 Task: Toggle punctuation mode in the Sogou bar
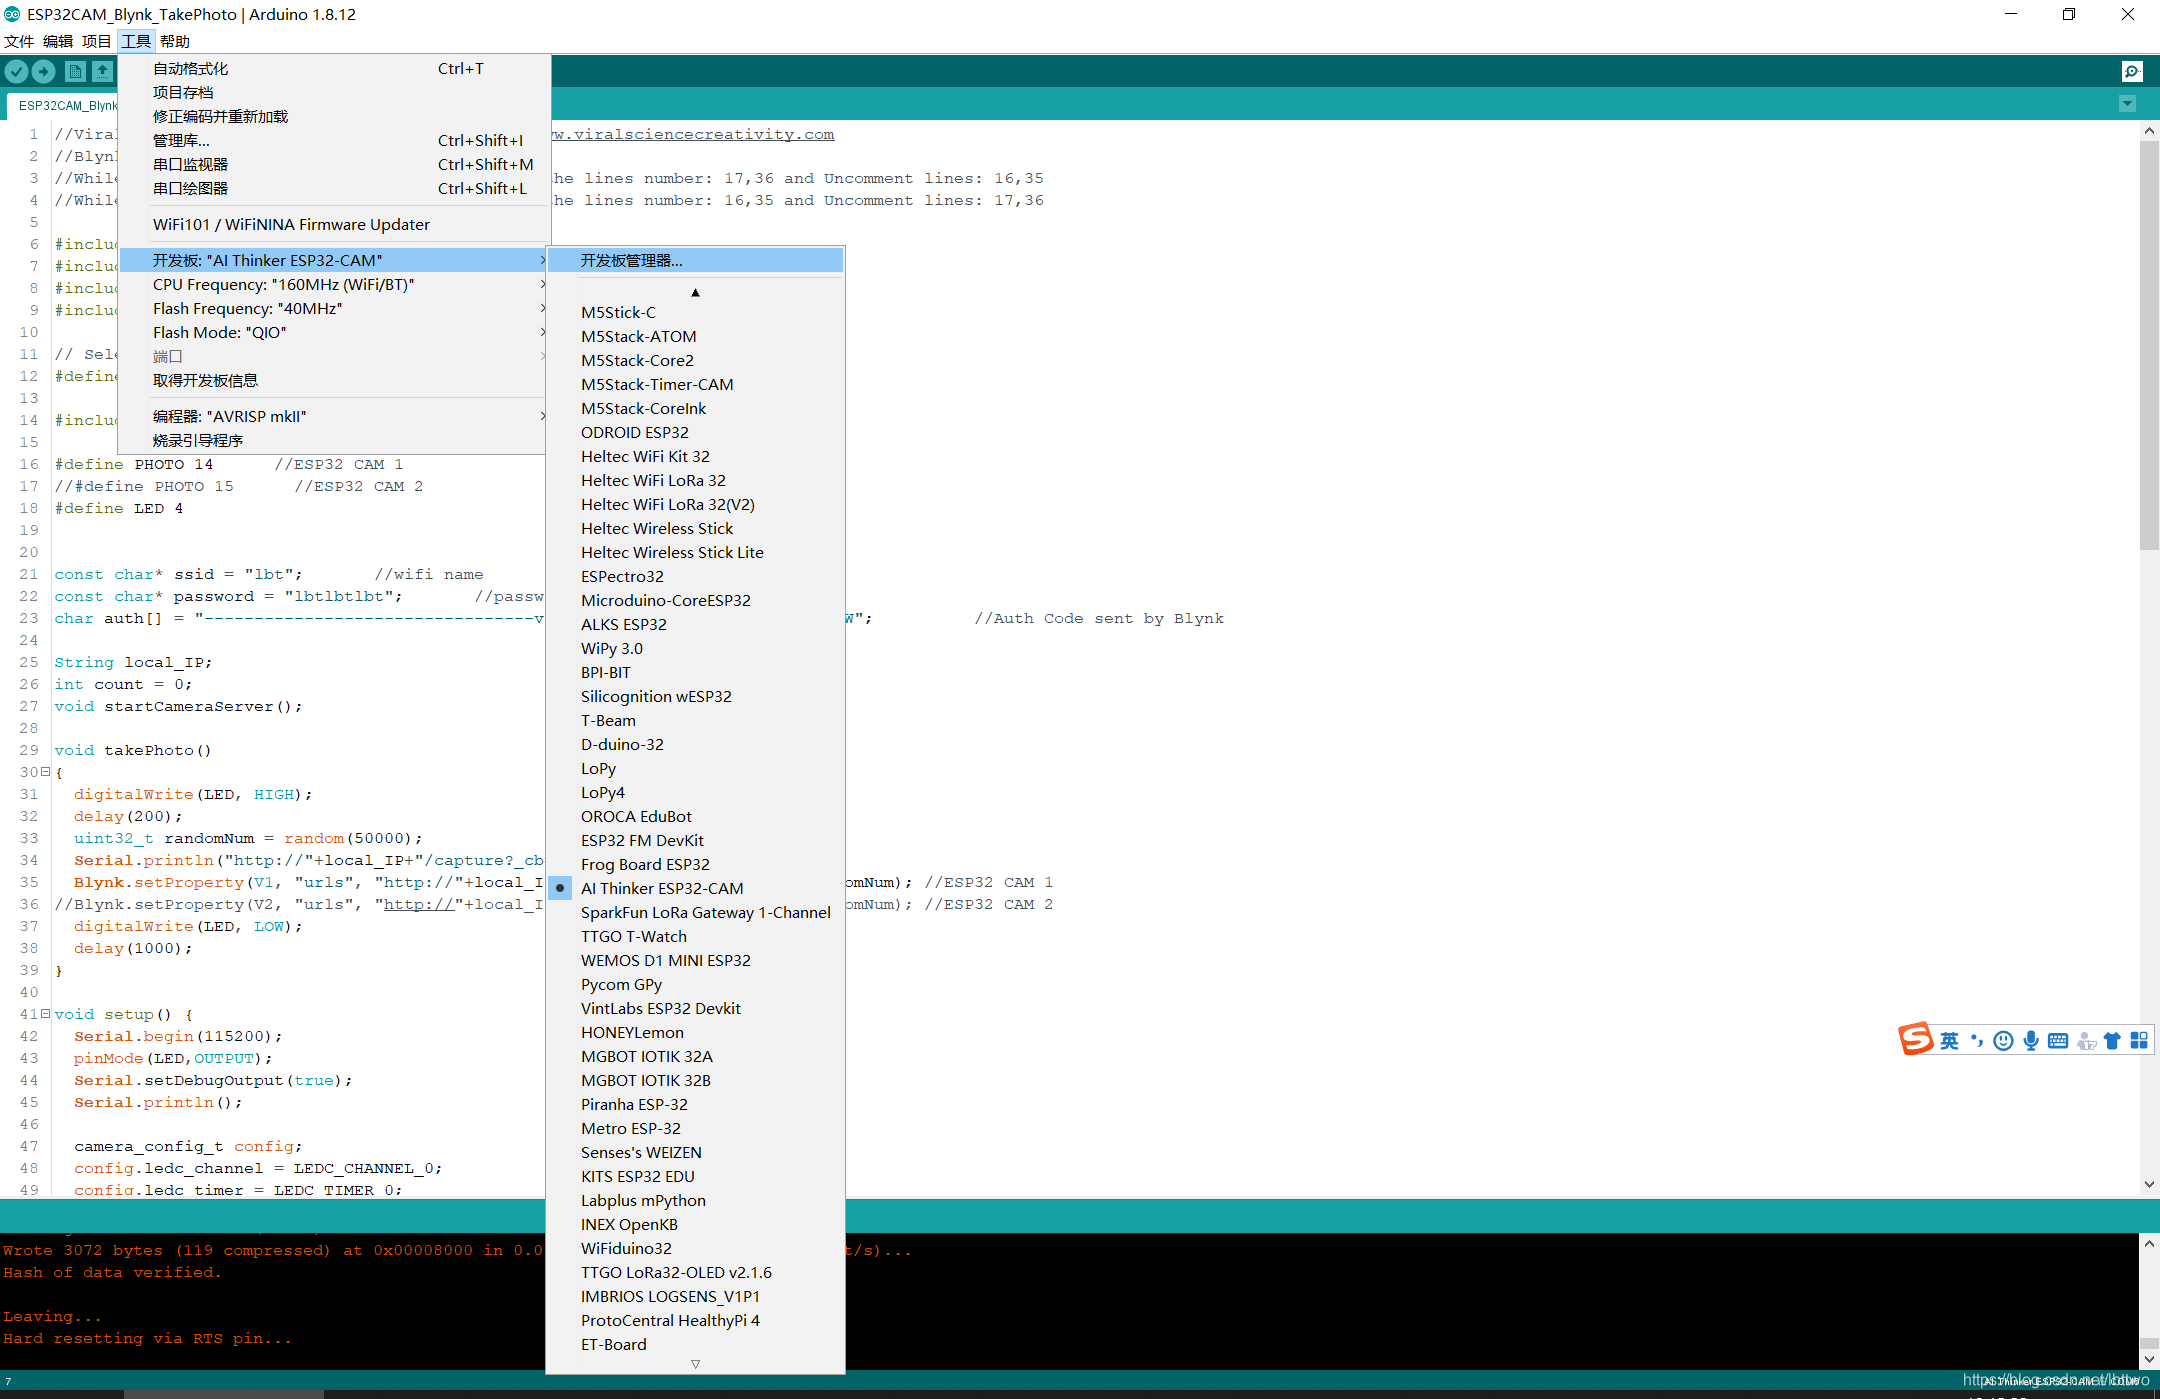tap(1977, 1041)
